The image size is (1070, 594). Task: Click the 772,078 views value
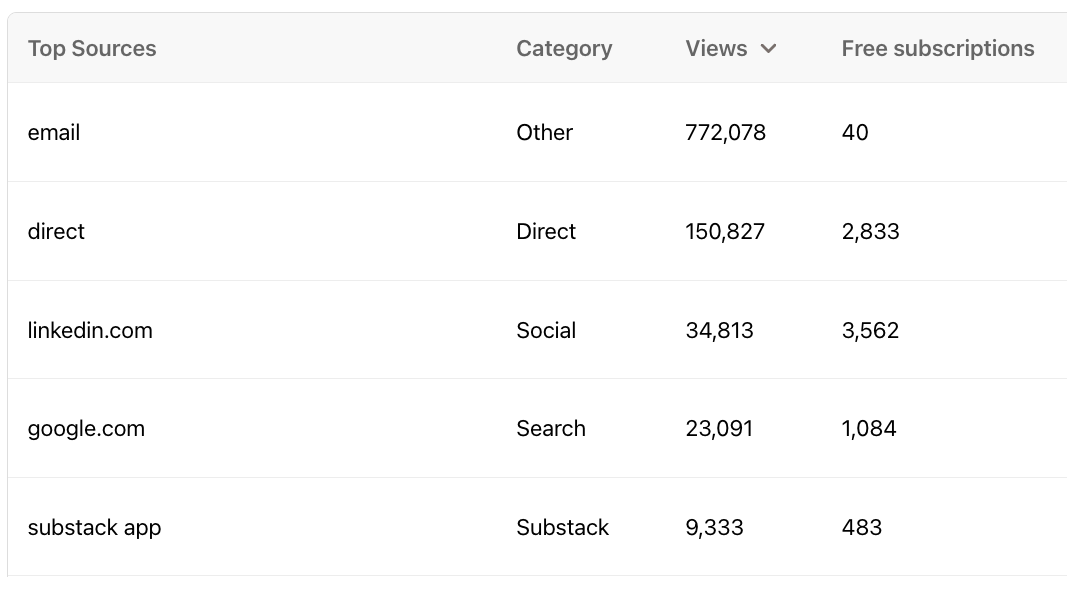[x=725, y=132]
